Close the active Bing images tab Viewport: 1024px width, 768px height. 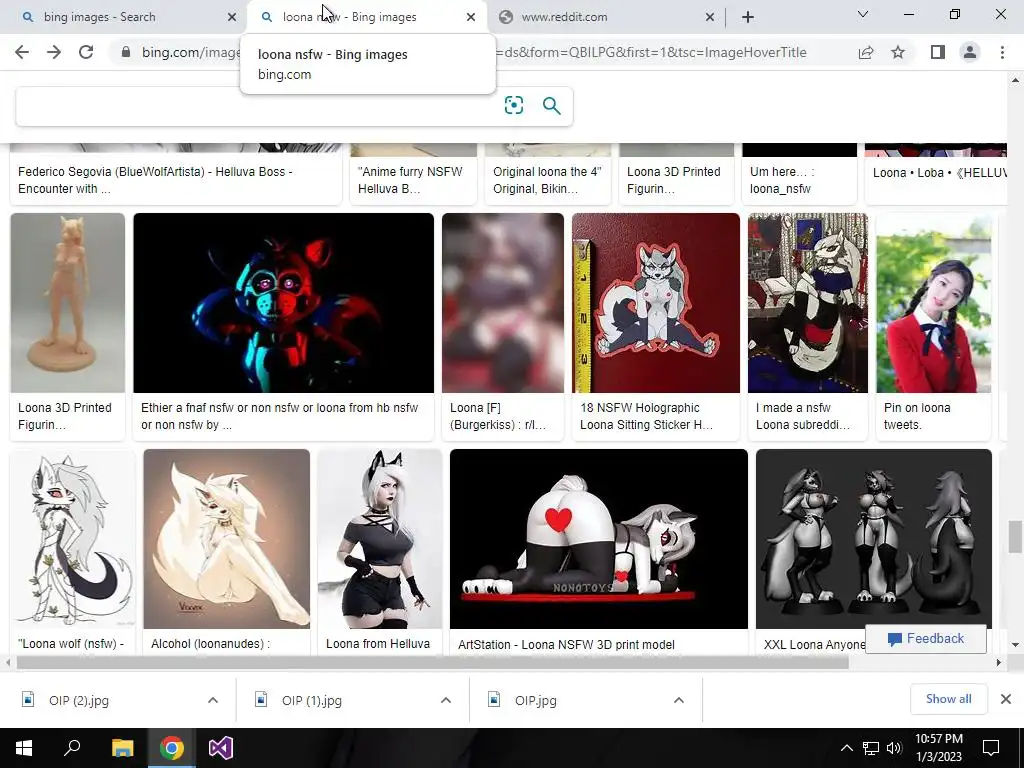471,17
